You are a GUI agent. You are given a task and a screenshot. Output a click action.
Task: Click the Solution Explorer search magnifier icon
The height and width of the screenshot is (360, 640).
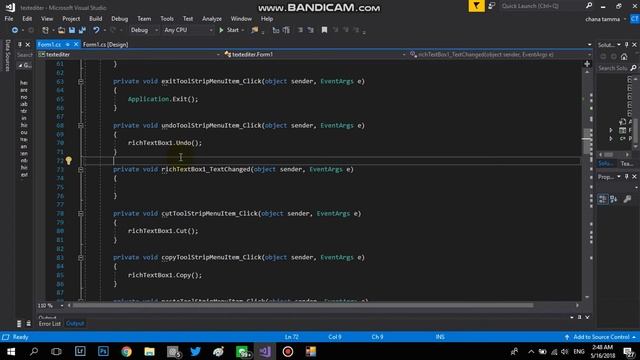tap(633, 68)
